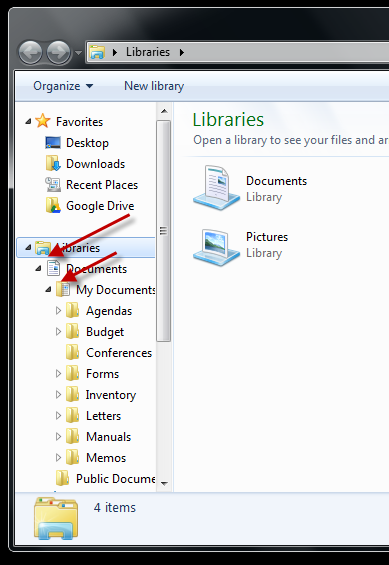Open Desktop from Favorites
Viewport: 389px width, 565px height.
pyautogui.click(x=87, y=143)
